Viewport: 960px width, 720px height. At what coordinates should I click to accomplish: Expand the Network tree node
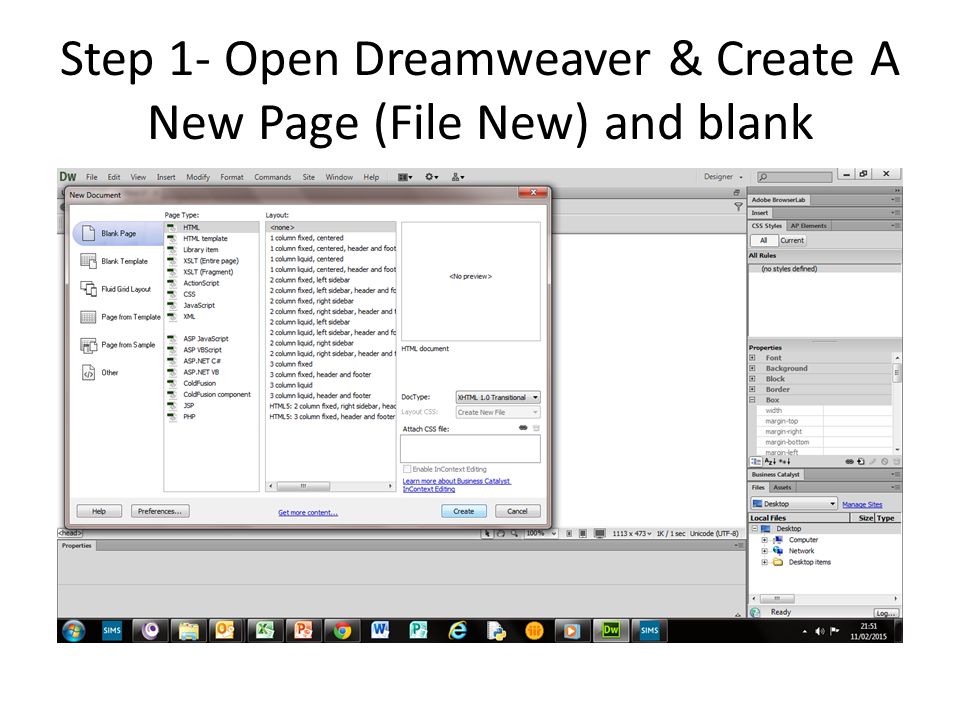[x=765, y=551]
